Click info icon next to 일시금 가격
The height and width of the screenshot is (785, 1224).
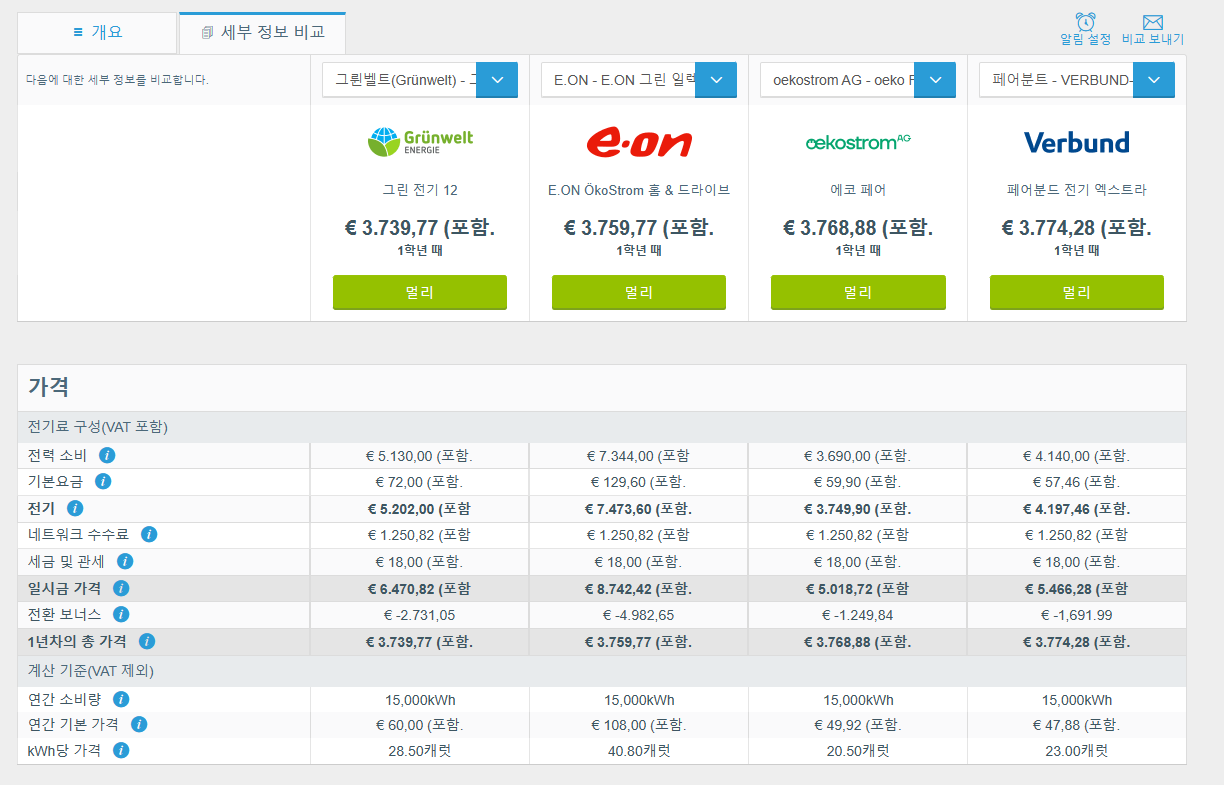(x=121, y=588)
